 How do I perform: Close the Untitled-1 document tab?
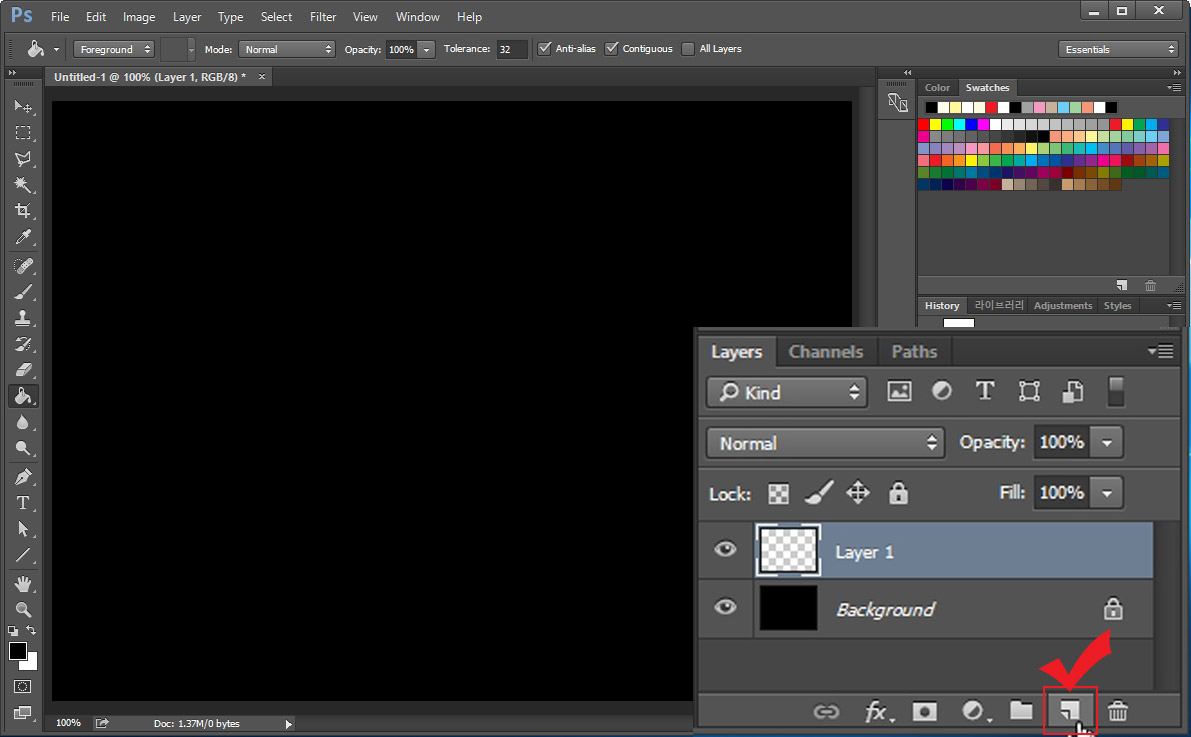[262, 77]
